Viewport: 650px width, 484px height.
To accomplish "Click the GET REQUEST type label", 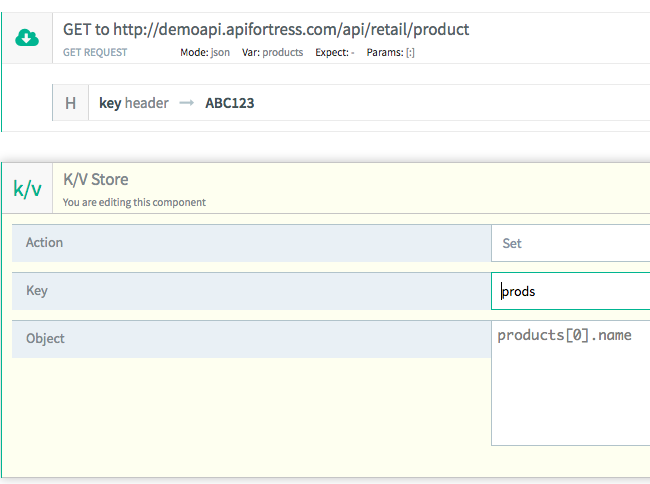I will [x=95, y=52].
